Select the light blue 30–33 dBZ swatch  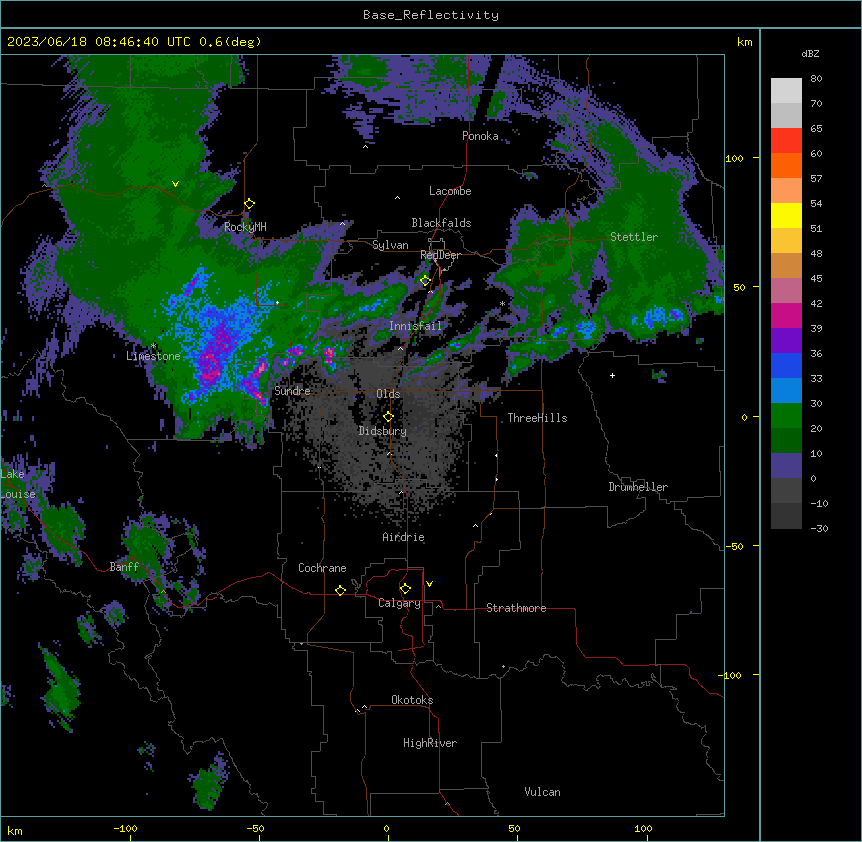pos(786,391)
